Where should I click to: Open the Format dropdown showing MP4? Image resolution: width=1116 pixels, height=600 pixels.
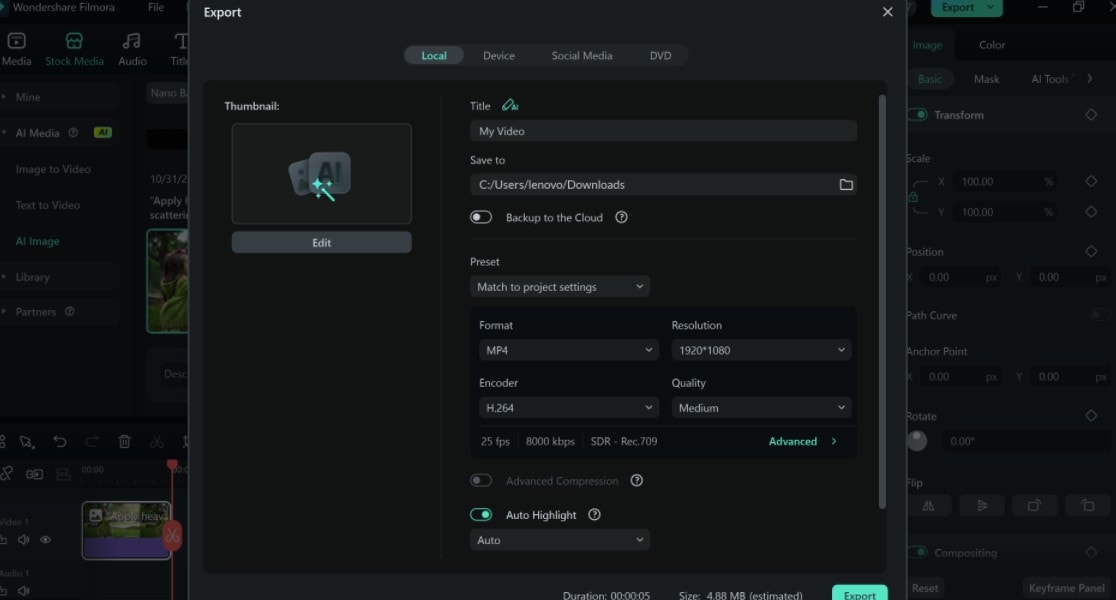point(567,350)
